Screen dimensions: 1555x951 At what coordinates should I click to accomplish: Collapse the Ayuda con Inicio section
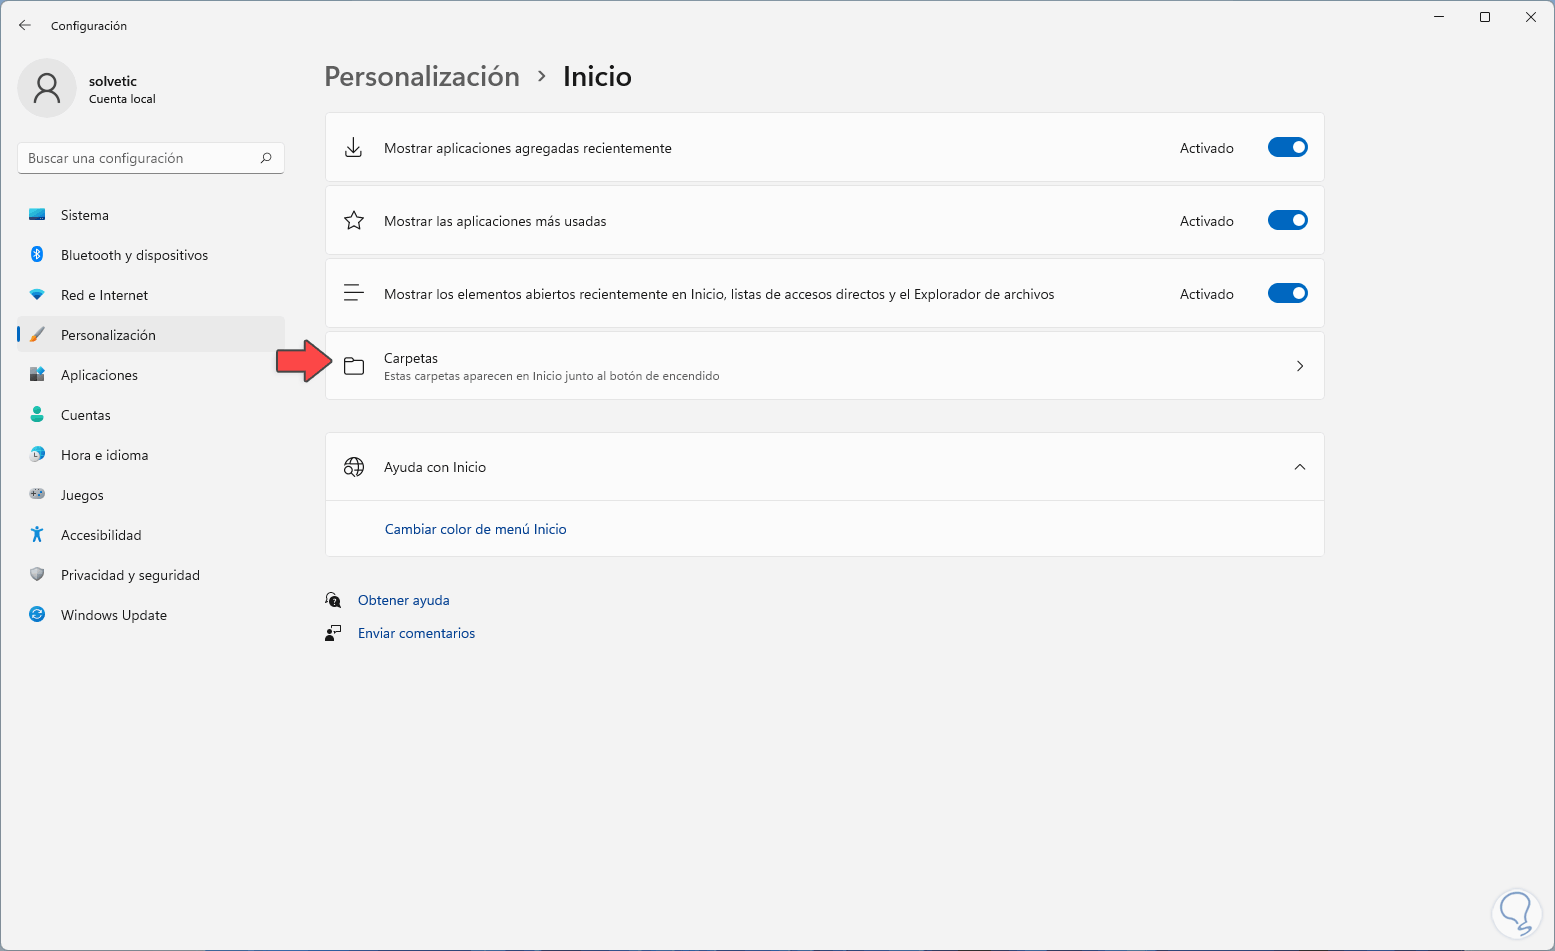pos(1299,467)
